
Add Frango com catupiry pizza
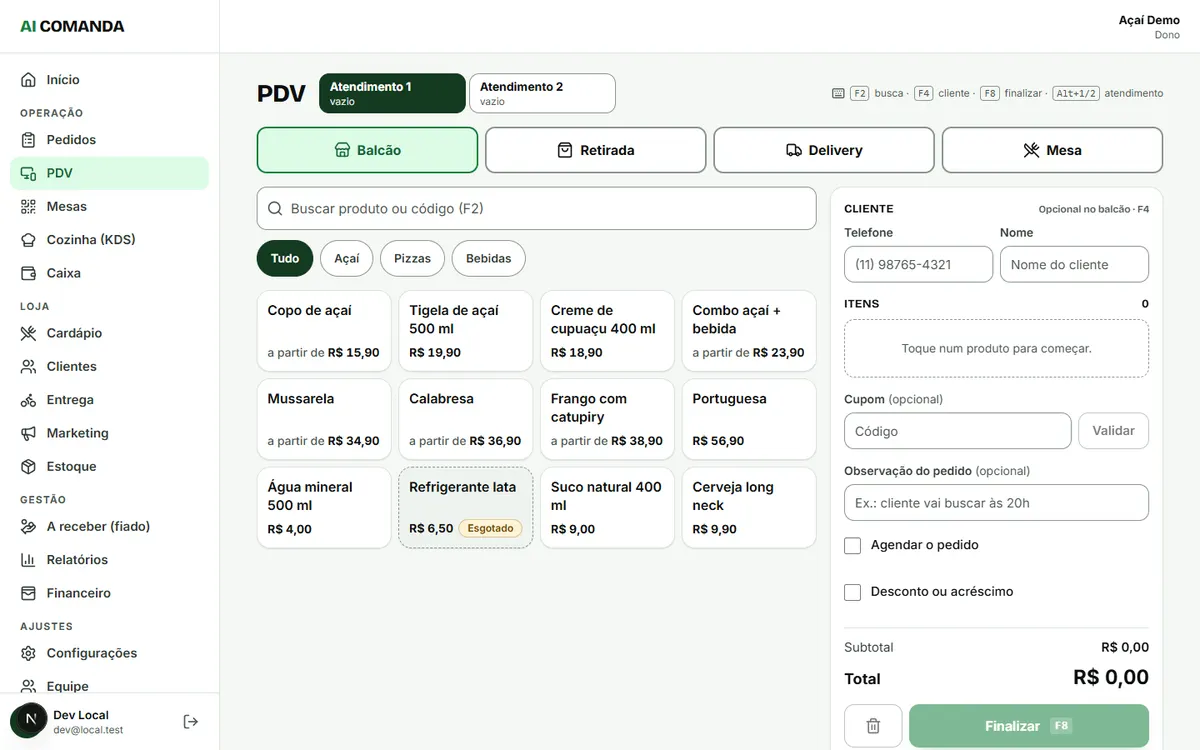coord(607,419)
